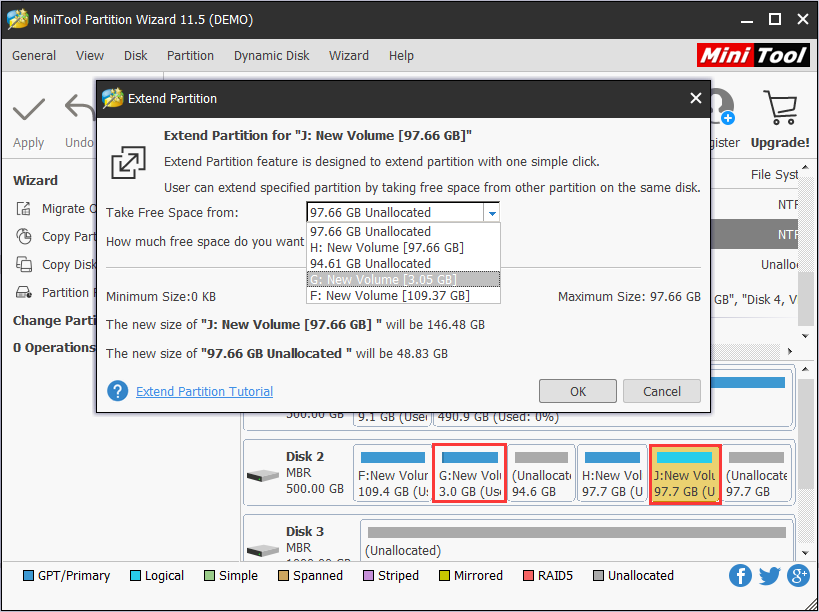Click the Minimum Size:0 KB text
Viewport: 819px width, 612px height.
[x=161, y=297]
